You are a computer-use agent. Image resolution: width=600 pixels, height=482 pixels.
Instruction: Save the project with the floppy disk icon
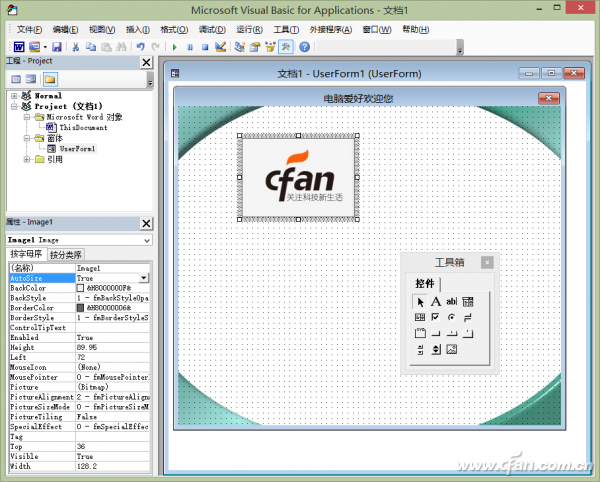pos(57,47)
